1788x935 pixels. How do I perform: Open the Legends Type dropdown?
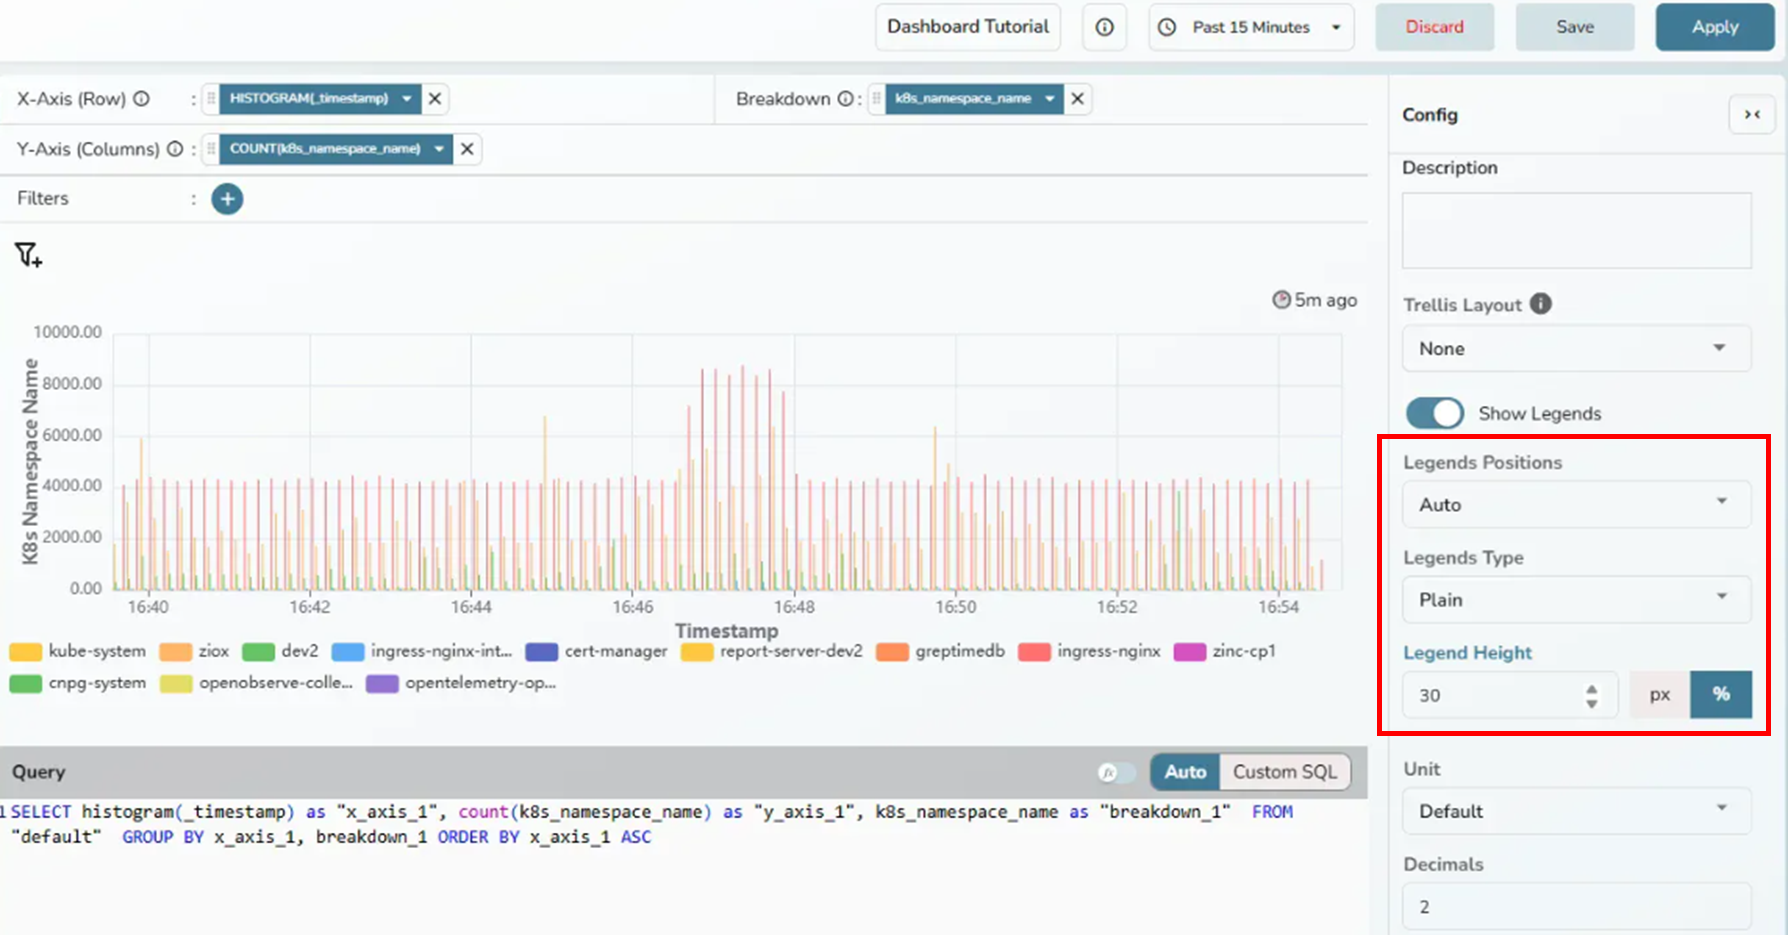1575,599
